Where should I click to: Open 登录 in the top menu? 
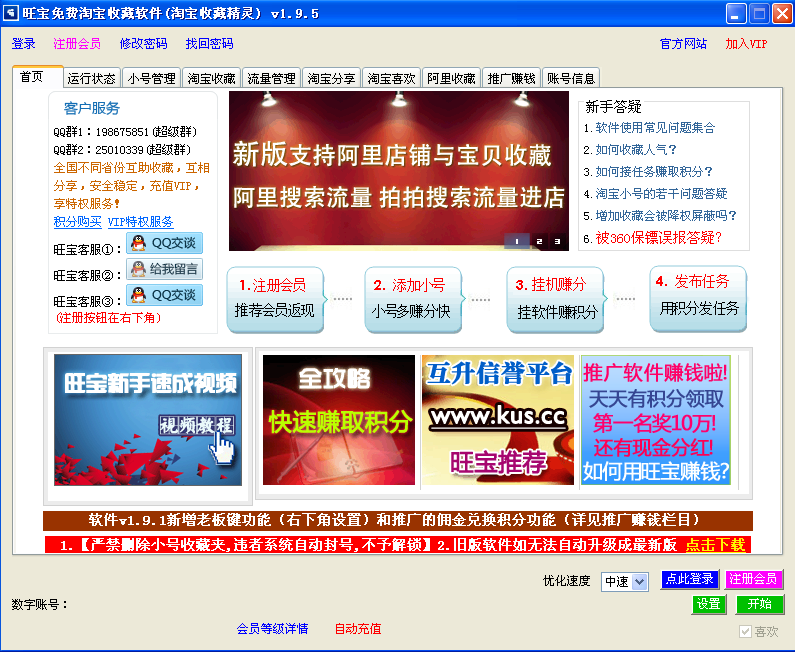[24, 44]
